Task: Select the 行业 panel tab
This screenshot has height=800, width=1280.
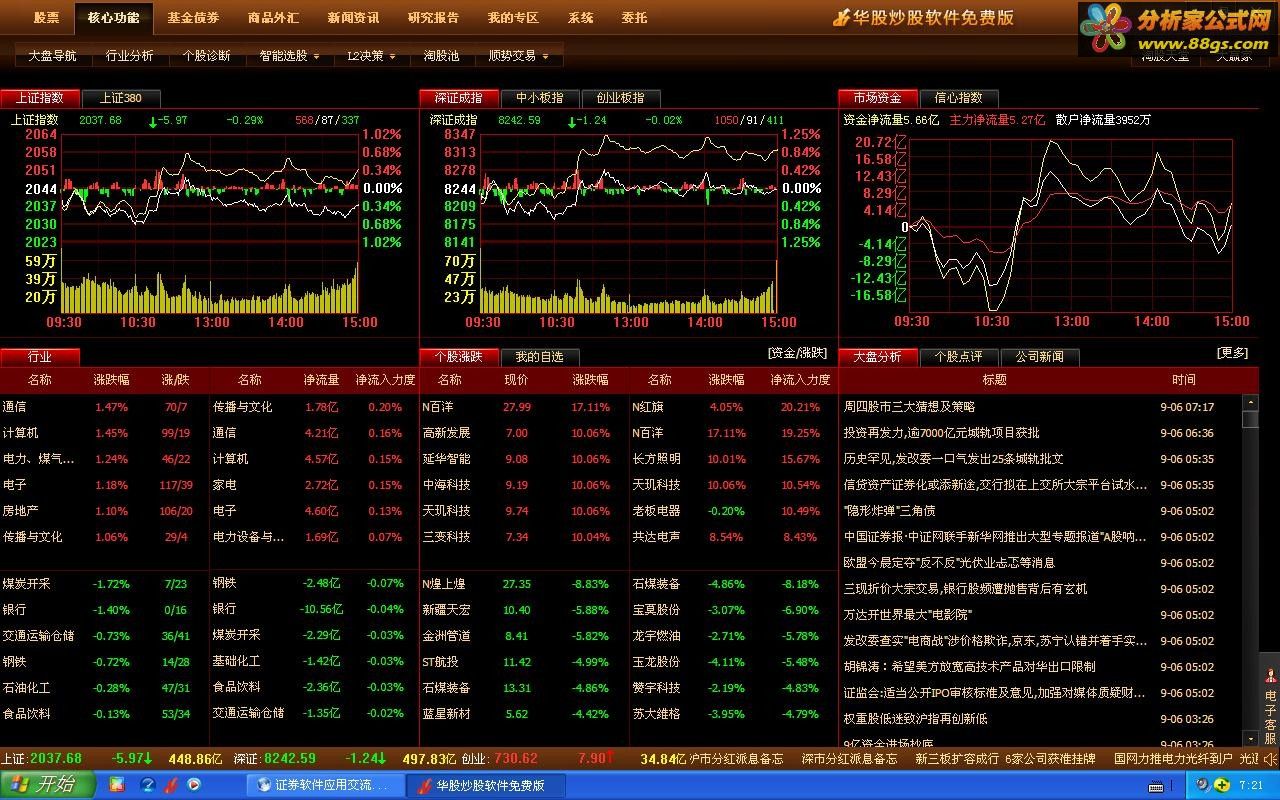Action: click(40, 357)
